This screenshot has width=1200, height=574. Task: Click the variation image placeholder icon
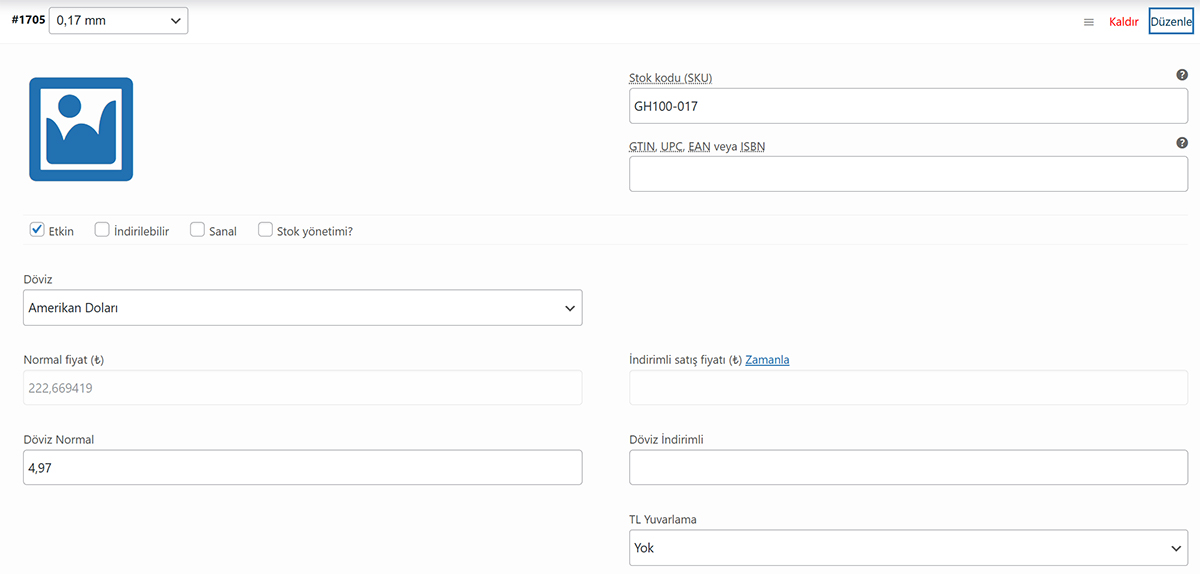coord(81,129)
